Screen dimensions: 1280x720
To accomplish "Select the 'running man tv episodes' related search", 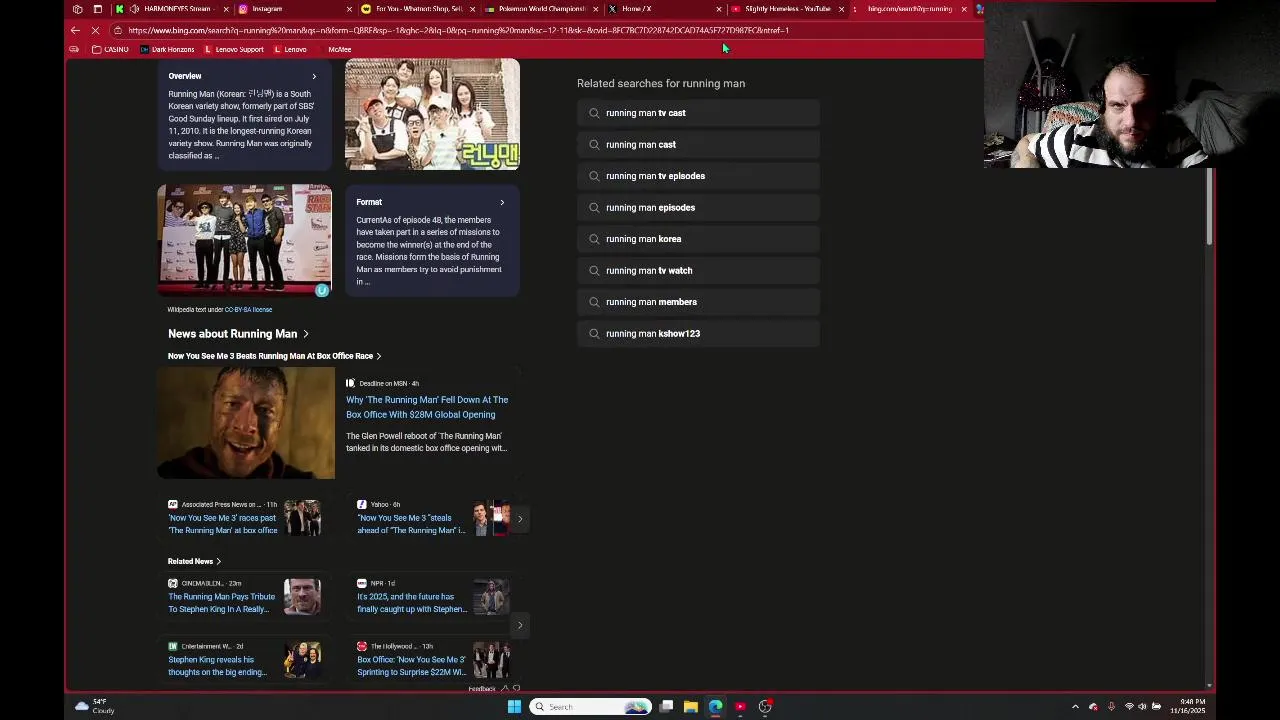I will (698, 176).
